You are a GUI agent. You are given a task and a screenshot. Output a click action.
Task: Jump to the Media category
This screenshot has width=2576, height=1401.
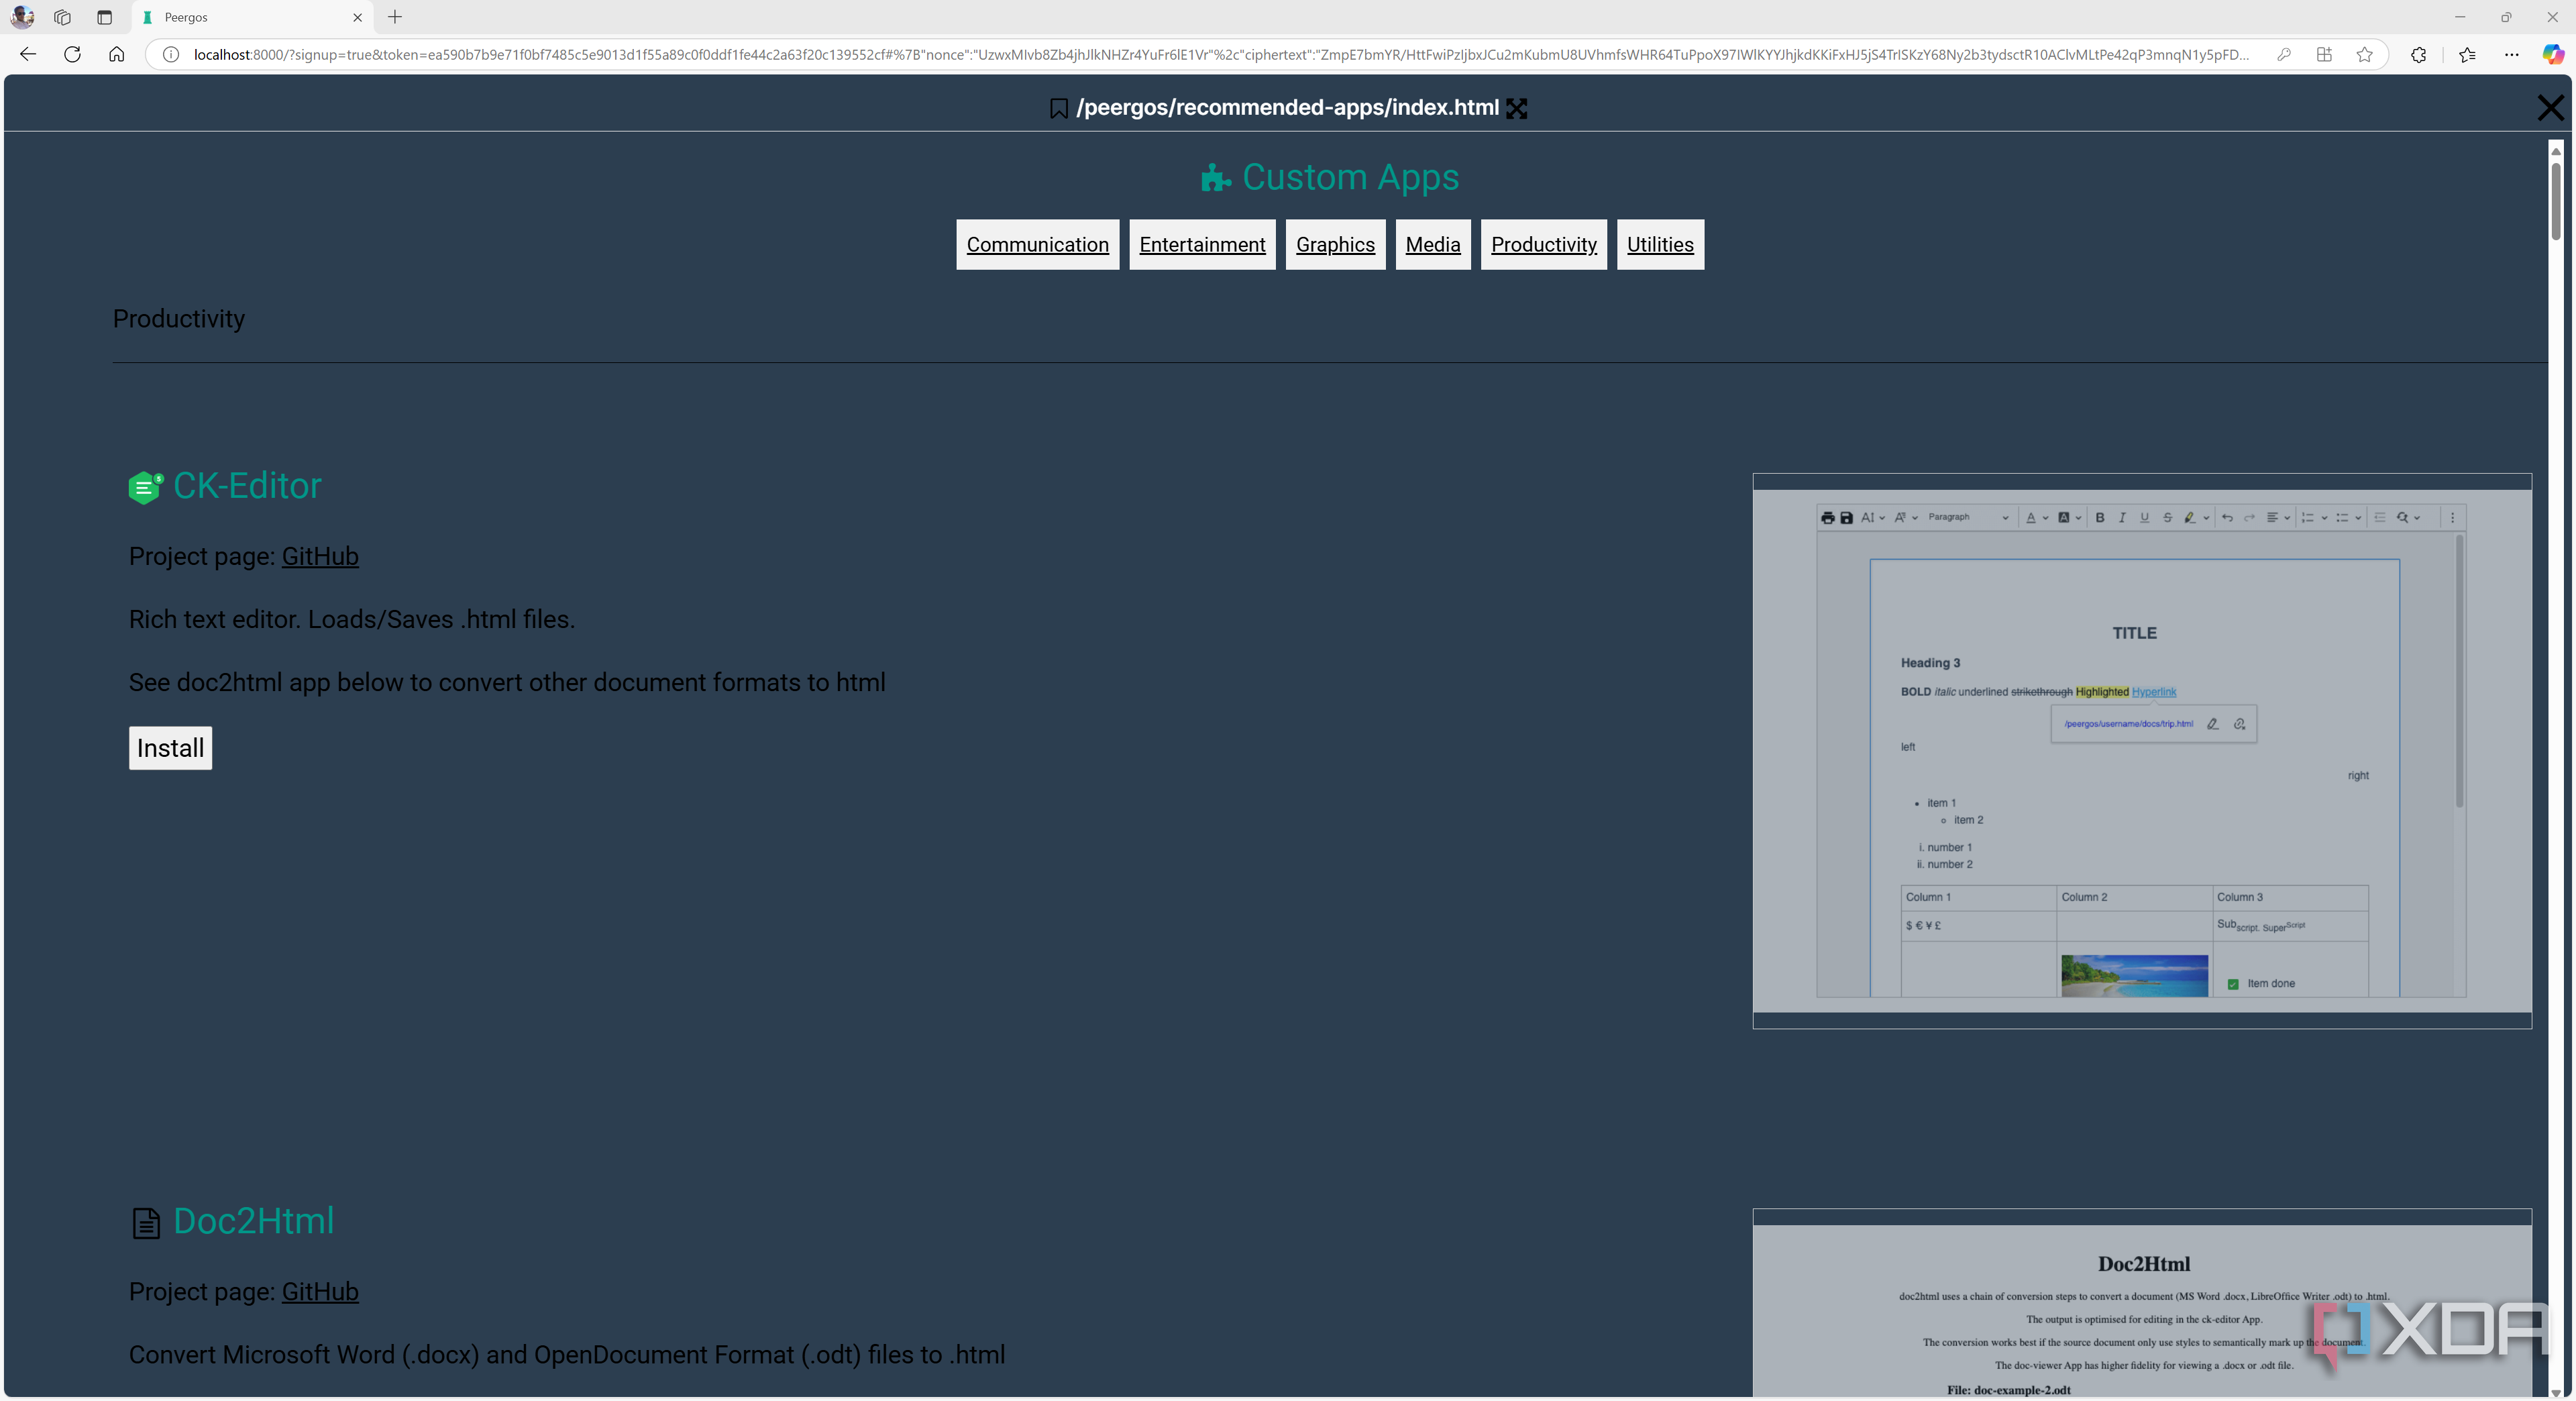[x=1432, y=244]
